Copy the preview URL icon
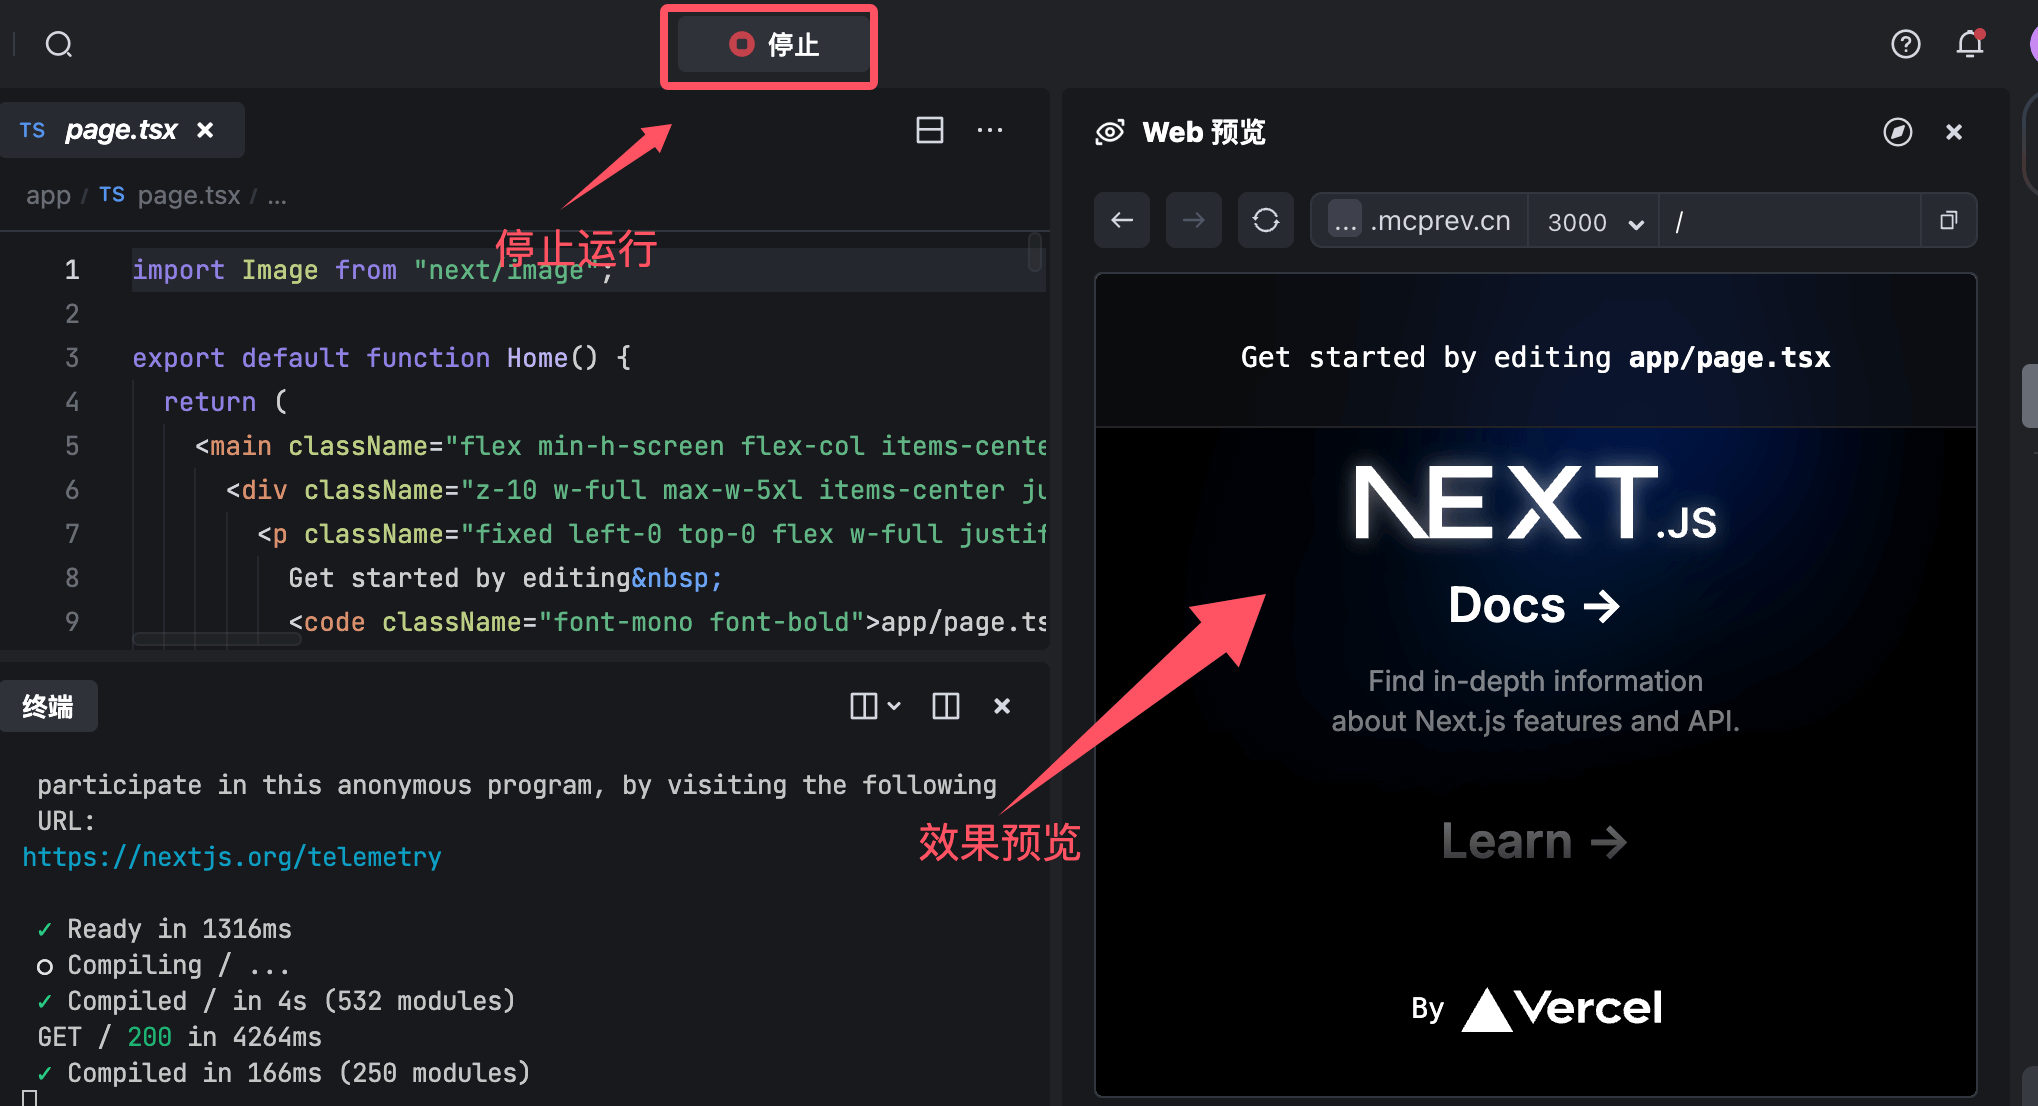 (x=1948, y=220)
